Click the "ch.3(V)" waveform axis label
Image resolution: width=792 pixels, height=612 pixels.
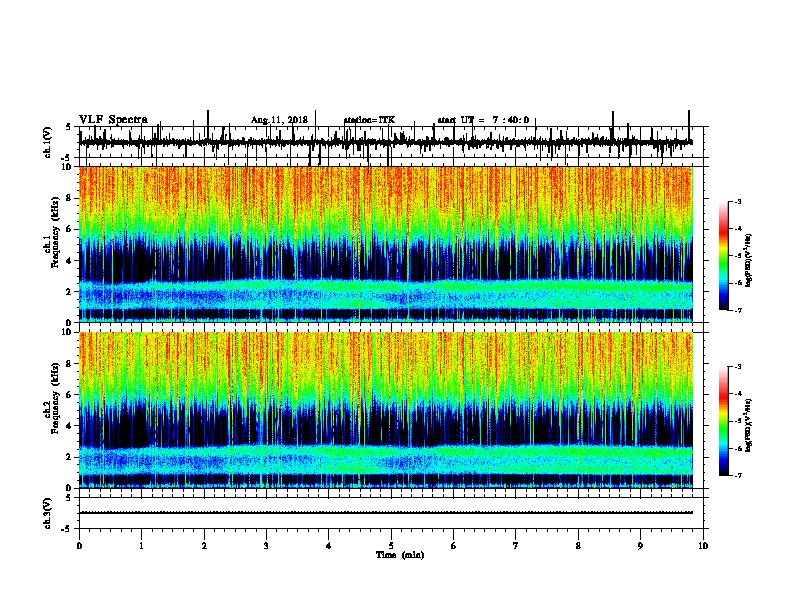48,514
